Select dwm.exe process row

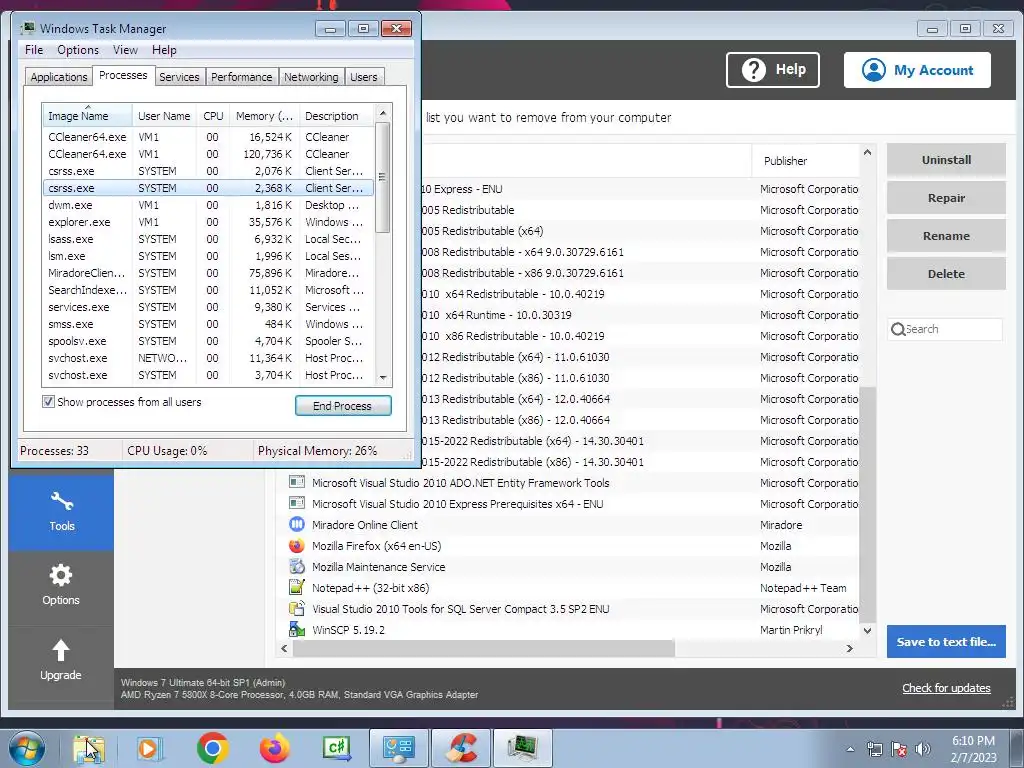click(x=208, y=205)
